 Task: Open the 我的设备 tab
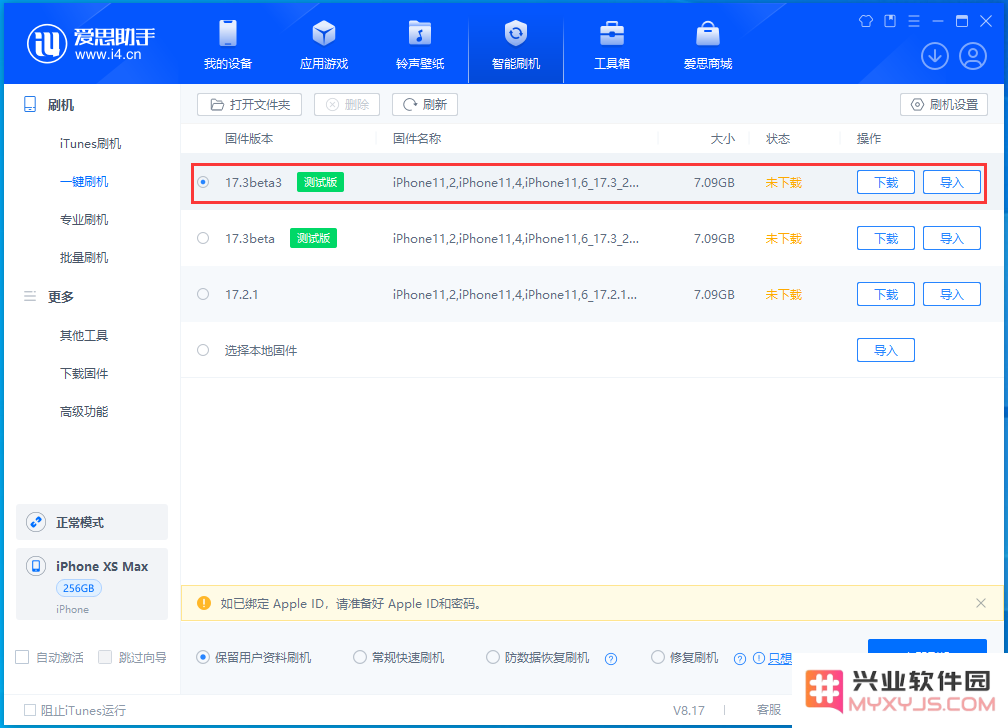[x=228, y=45]
